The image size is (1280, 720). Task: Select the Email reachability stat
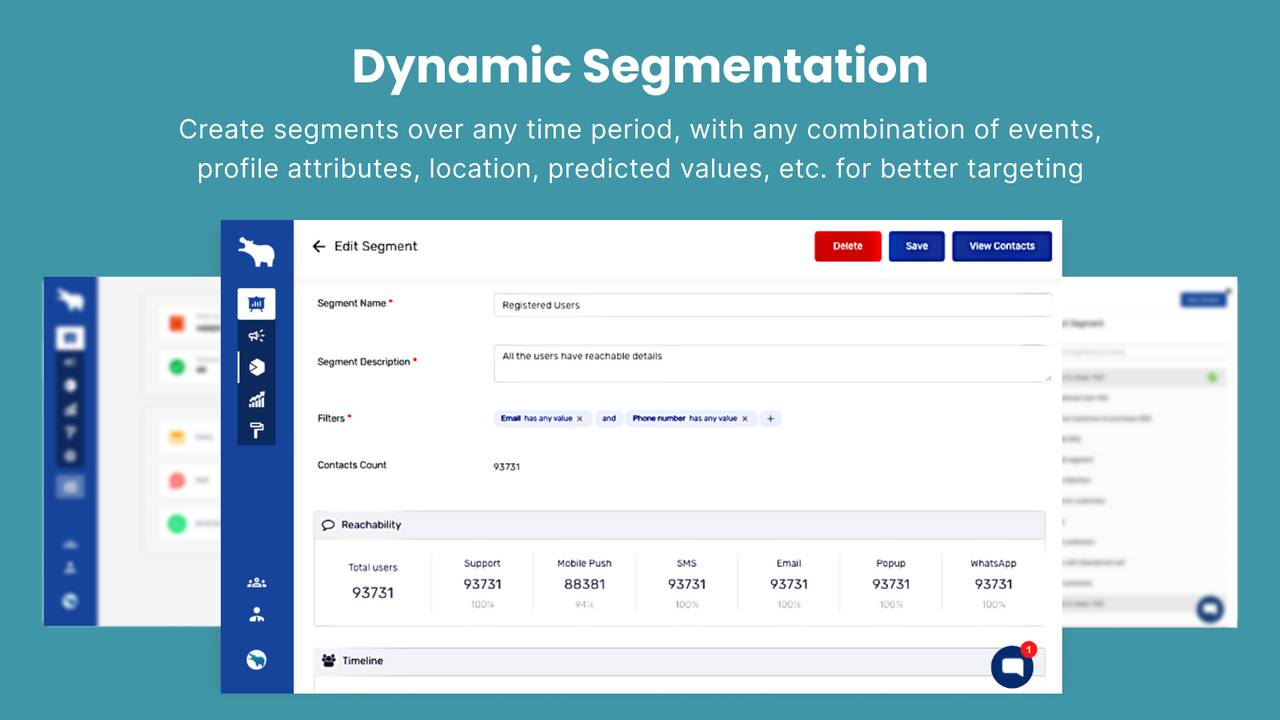[789, 584]
